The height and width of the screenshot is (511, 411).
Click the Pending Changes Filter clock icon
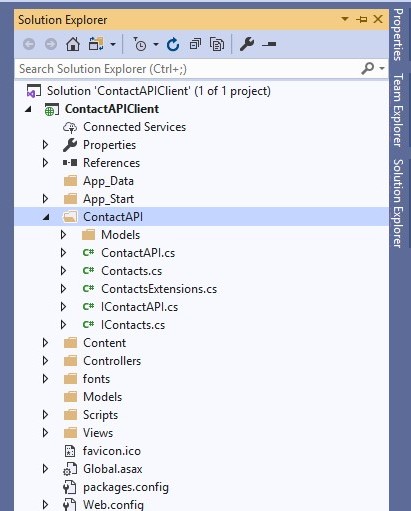tap(140, 44)
